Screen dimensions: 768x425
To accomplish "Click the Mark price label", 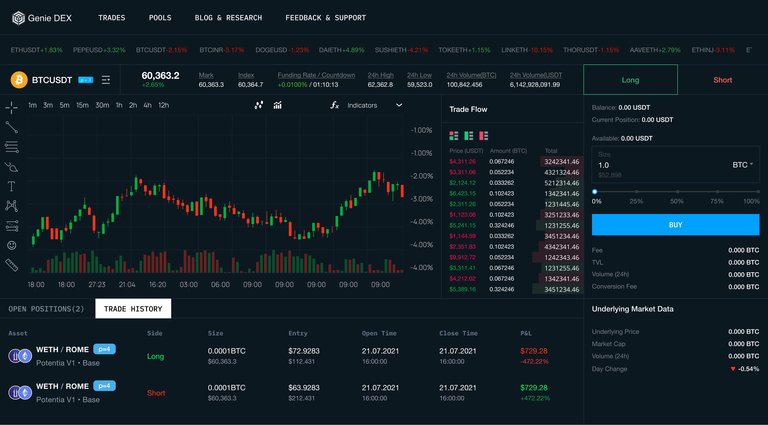I will pos(206,75).
